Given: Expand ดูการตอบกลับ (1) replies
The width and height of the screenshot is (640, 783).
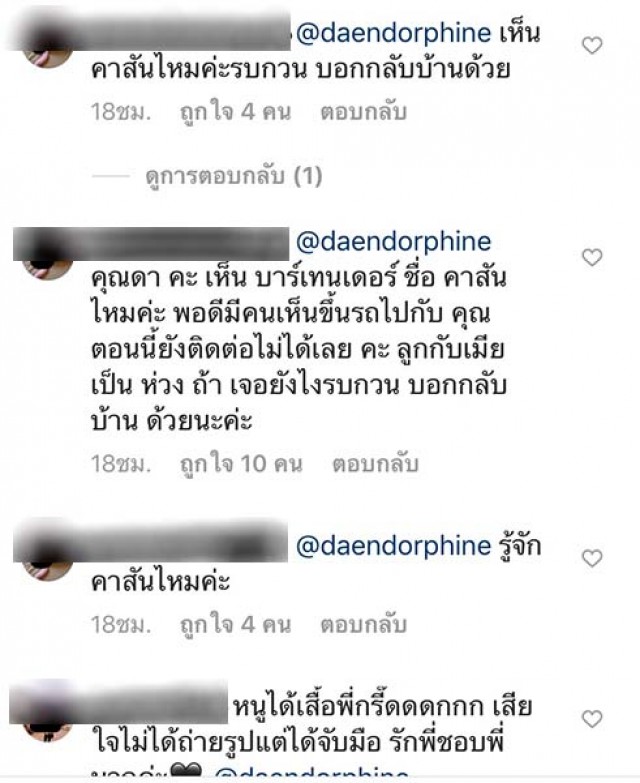Looking at the screenshot, I should pyautogui.click(x=234, y=176).
